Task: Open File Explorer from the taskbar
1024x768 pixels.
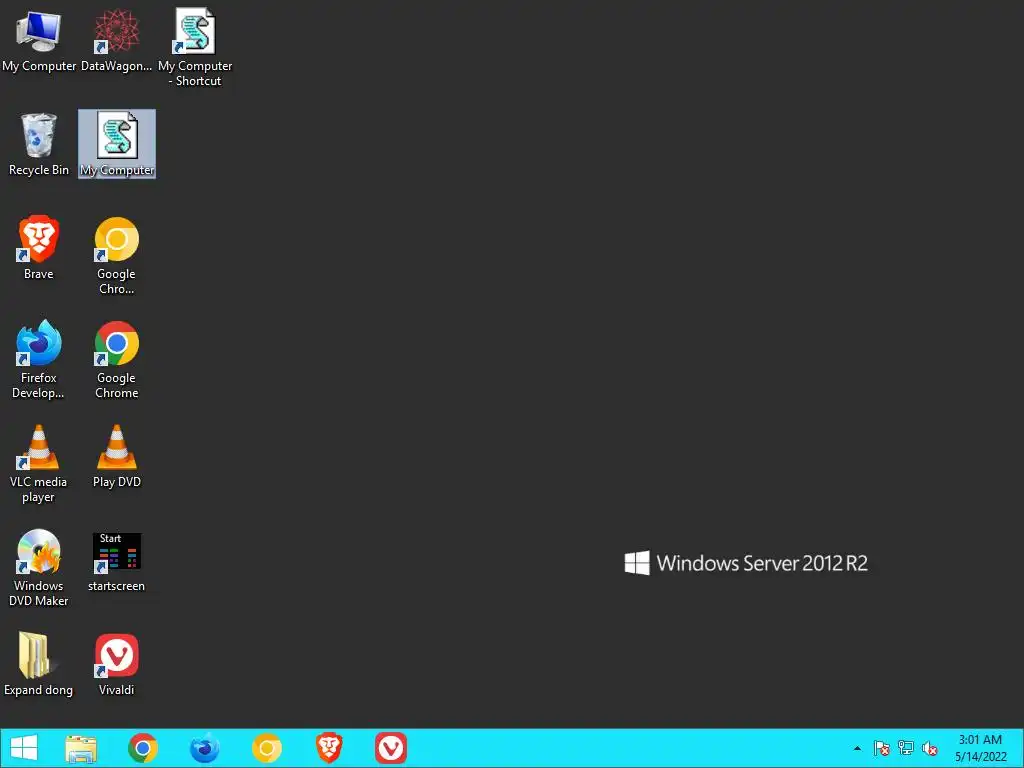Action: 81,748
